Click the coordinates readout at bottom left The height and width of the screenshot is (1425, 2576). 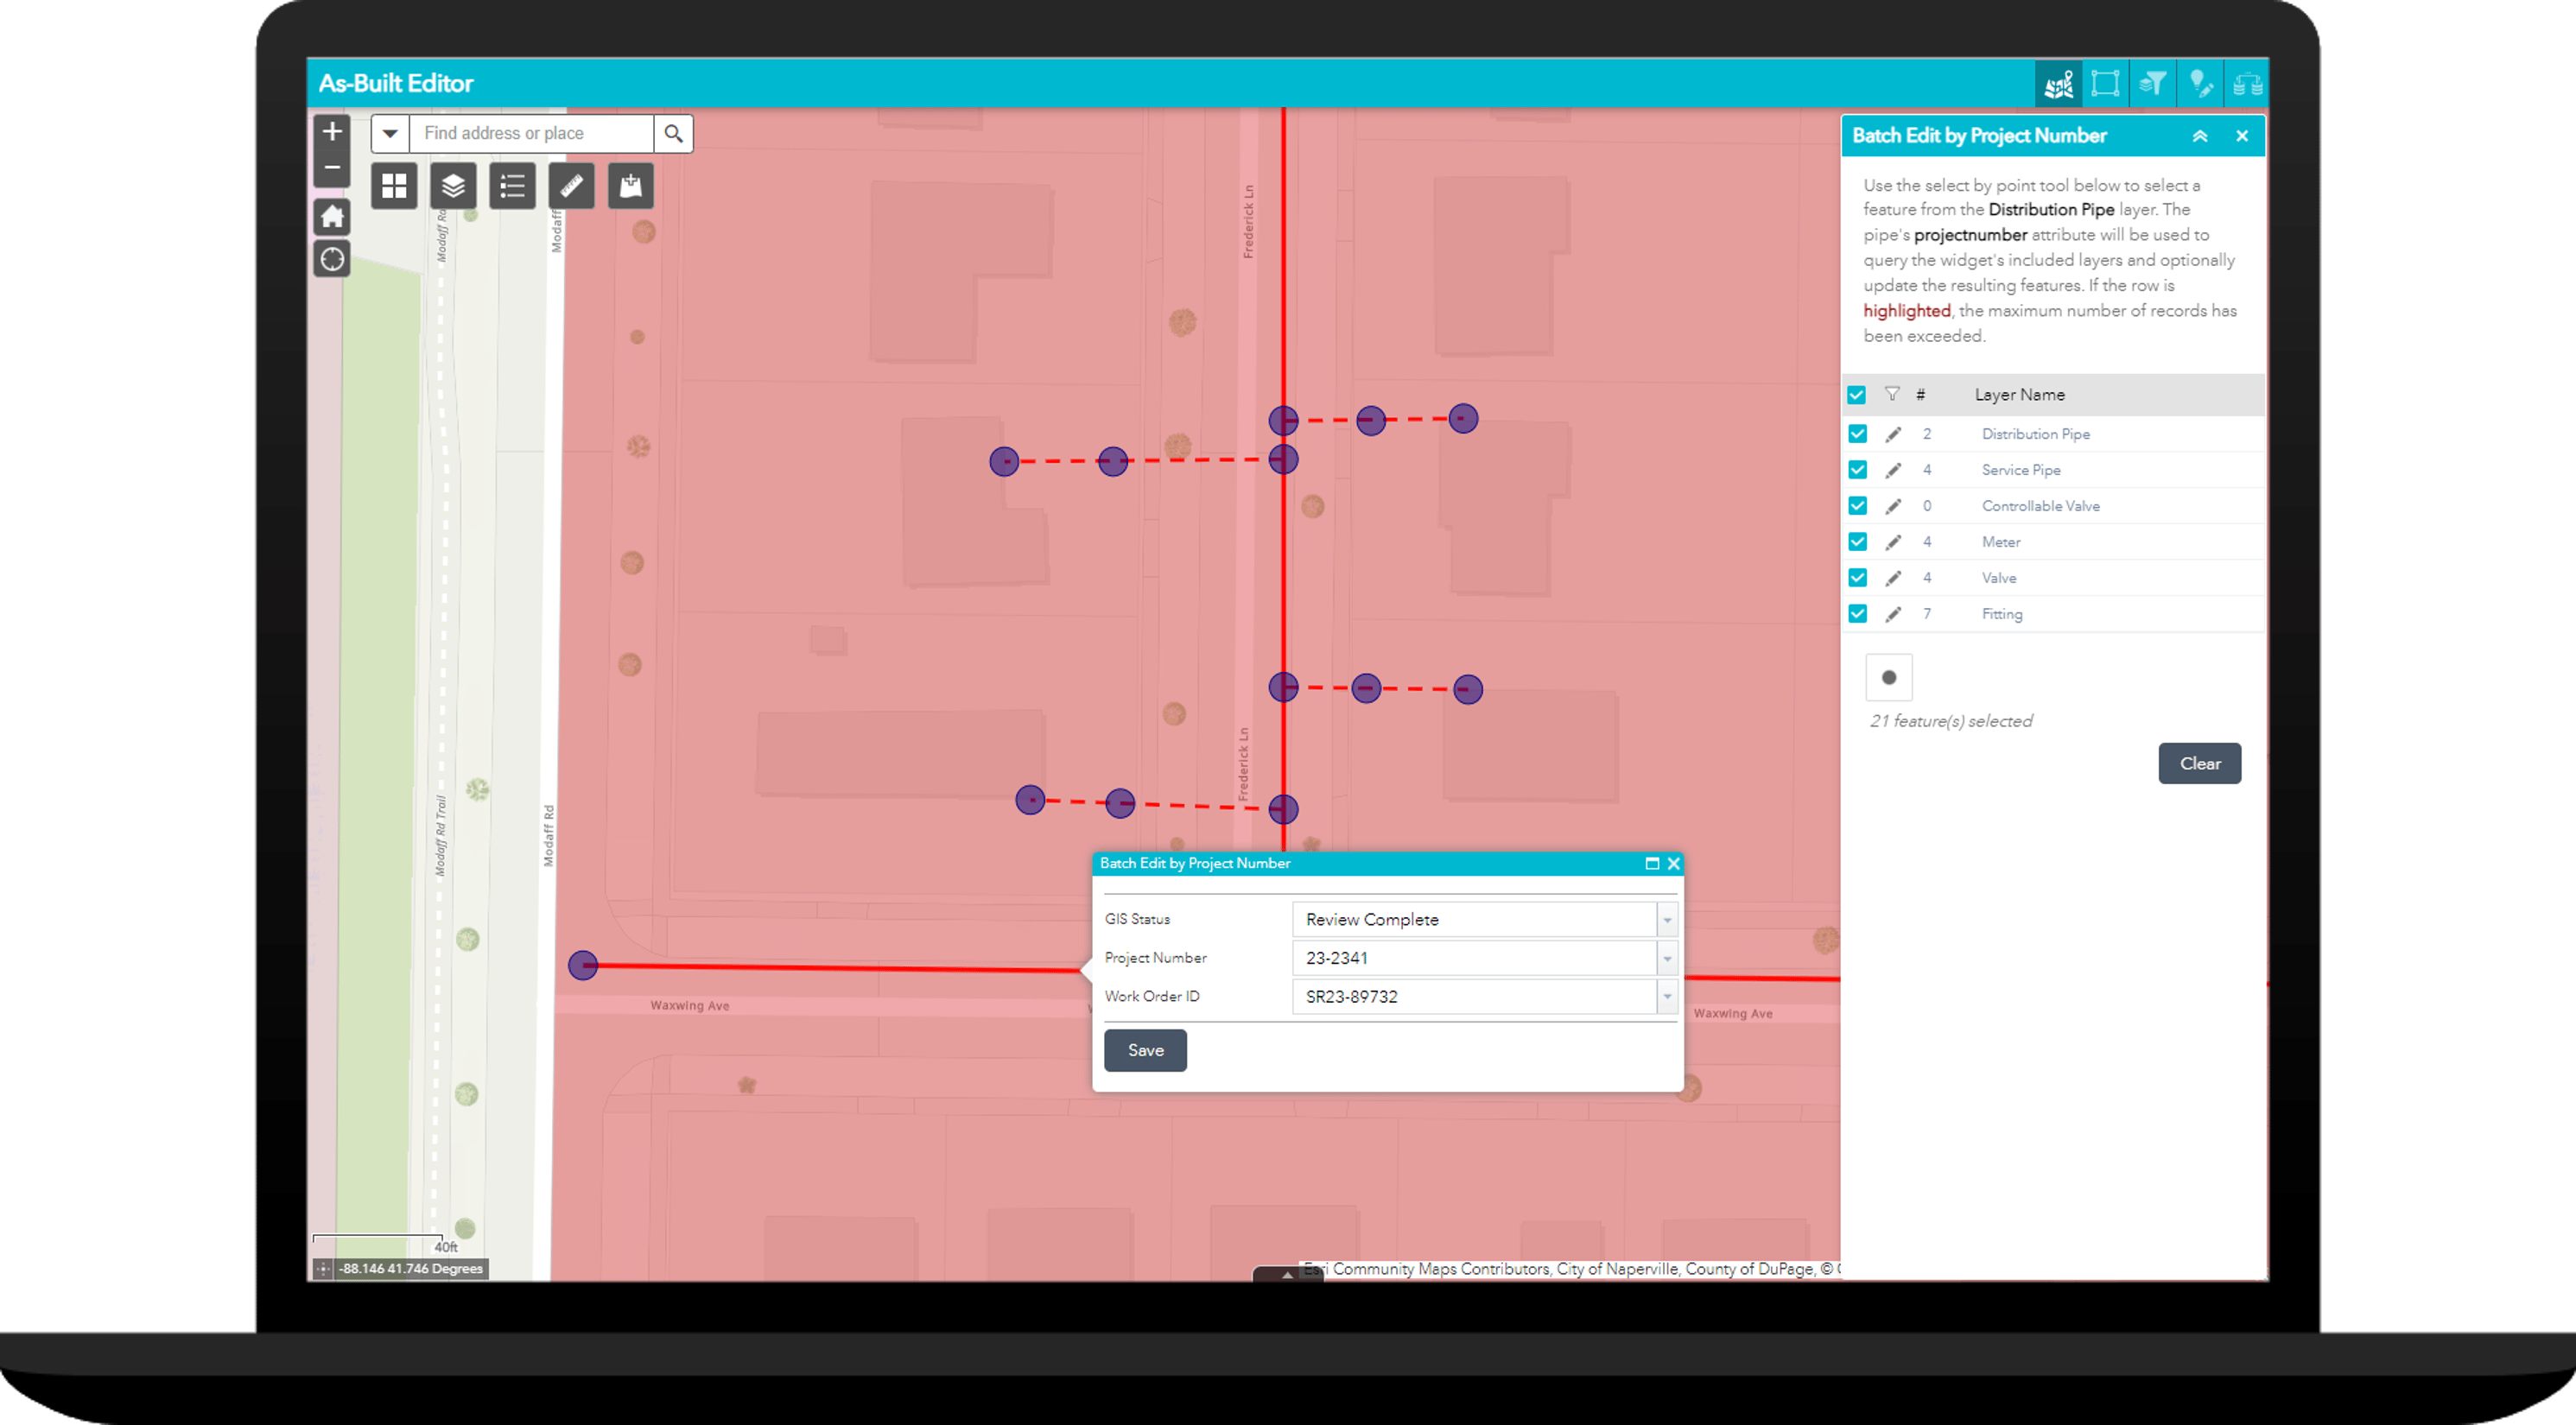pyautogui.click(x=410, y=1269)
